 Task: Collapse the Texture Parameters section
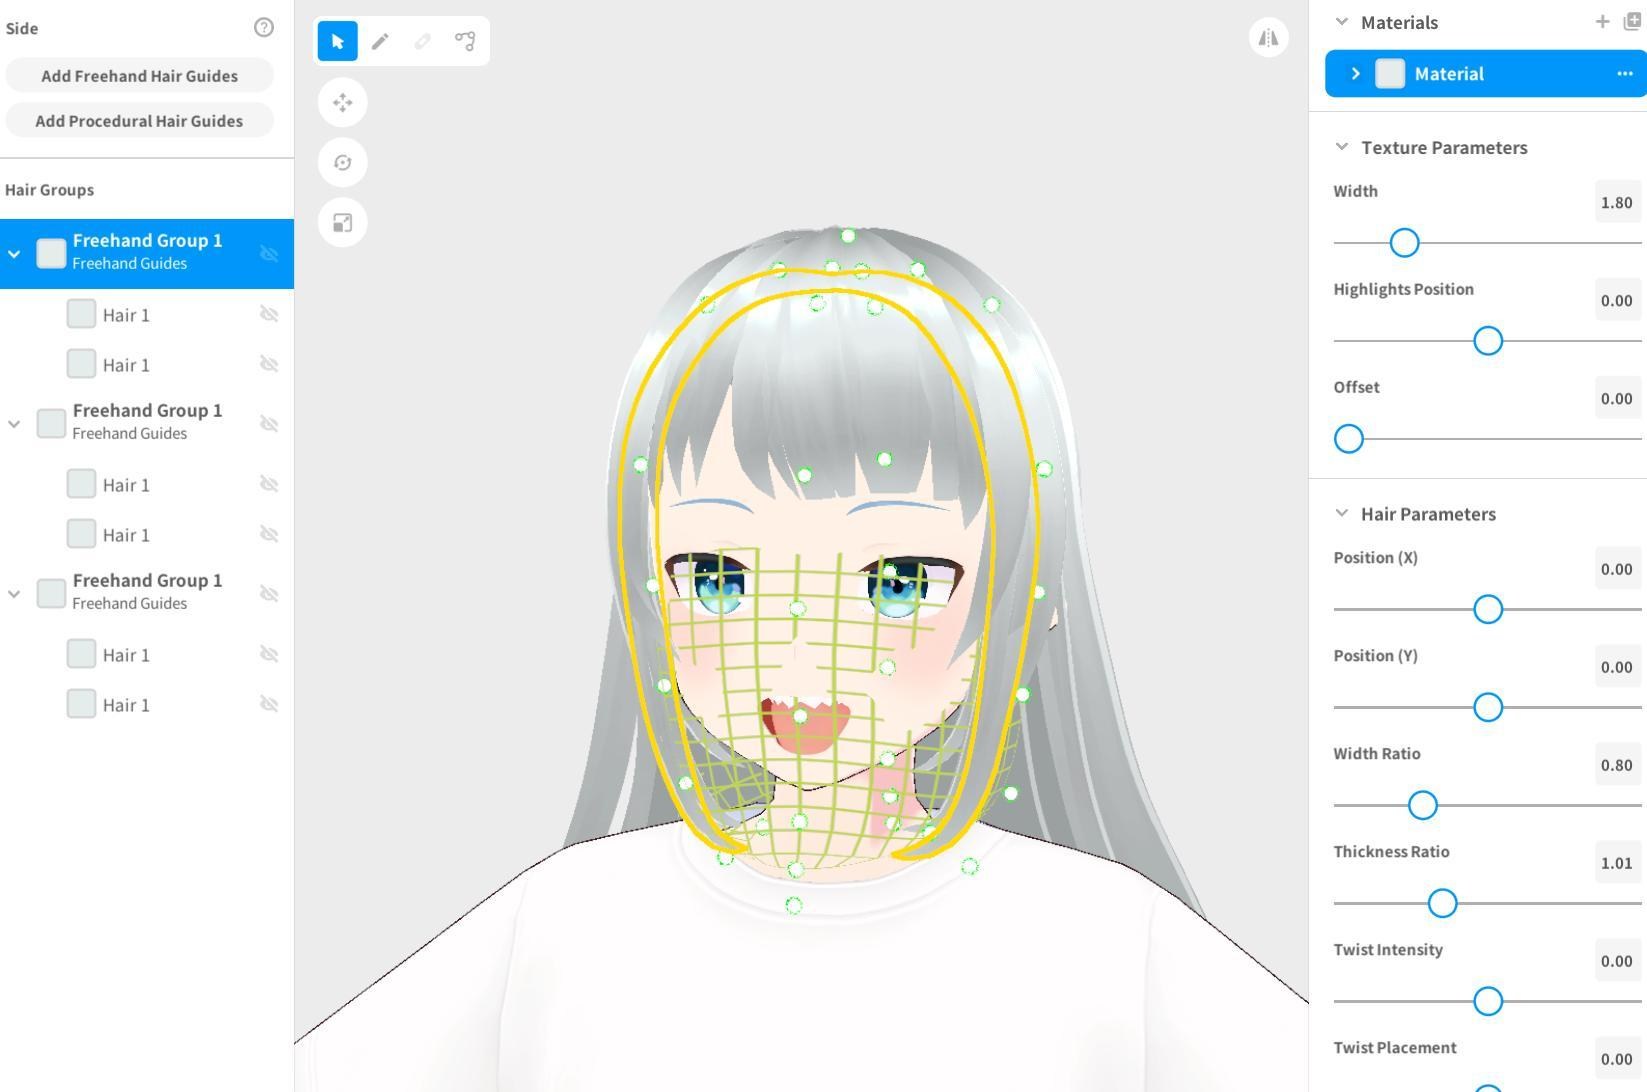click(x=1341, y=147)
